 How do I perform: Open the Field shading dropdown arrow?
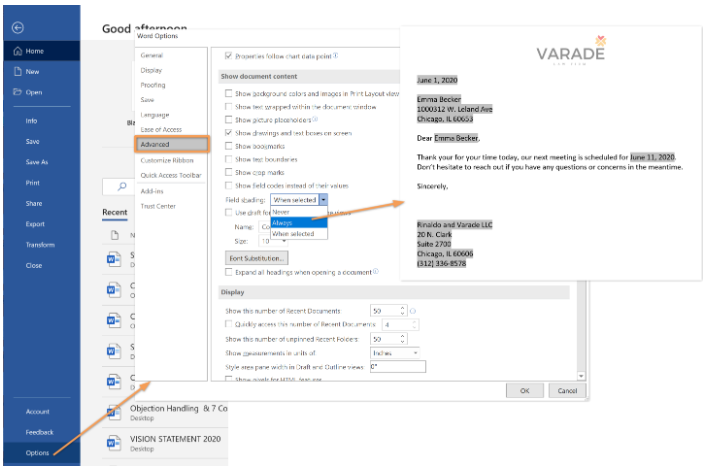323,200
